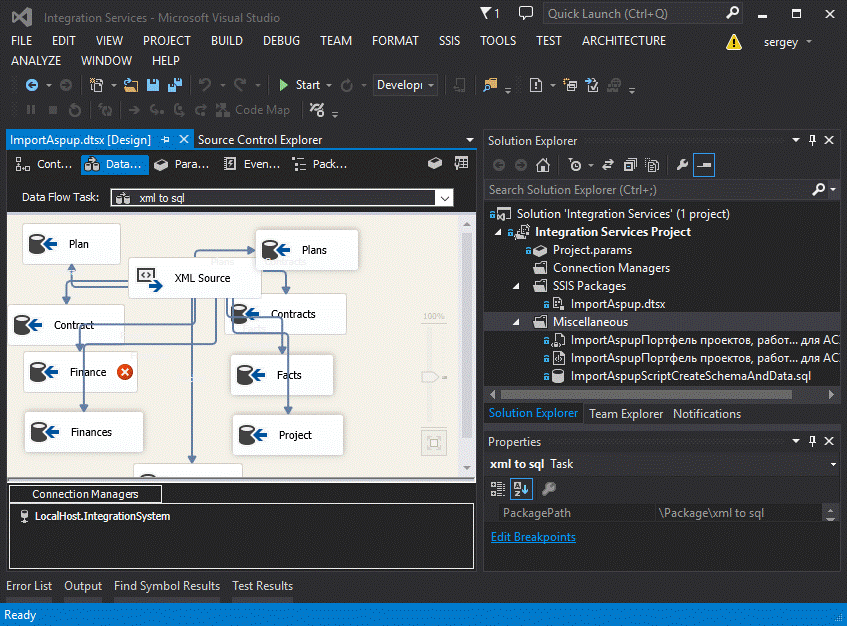The height and width of the screenshot is (626, 847).
Task: Click the Properties wrench icon in Solution Explorer
Action: (x=682, y=165)
